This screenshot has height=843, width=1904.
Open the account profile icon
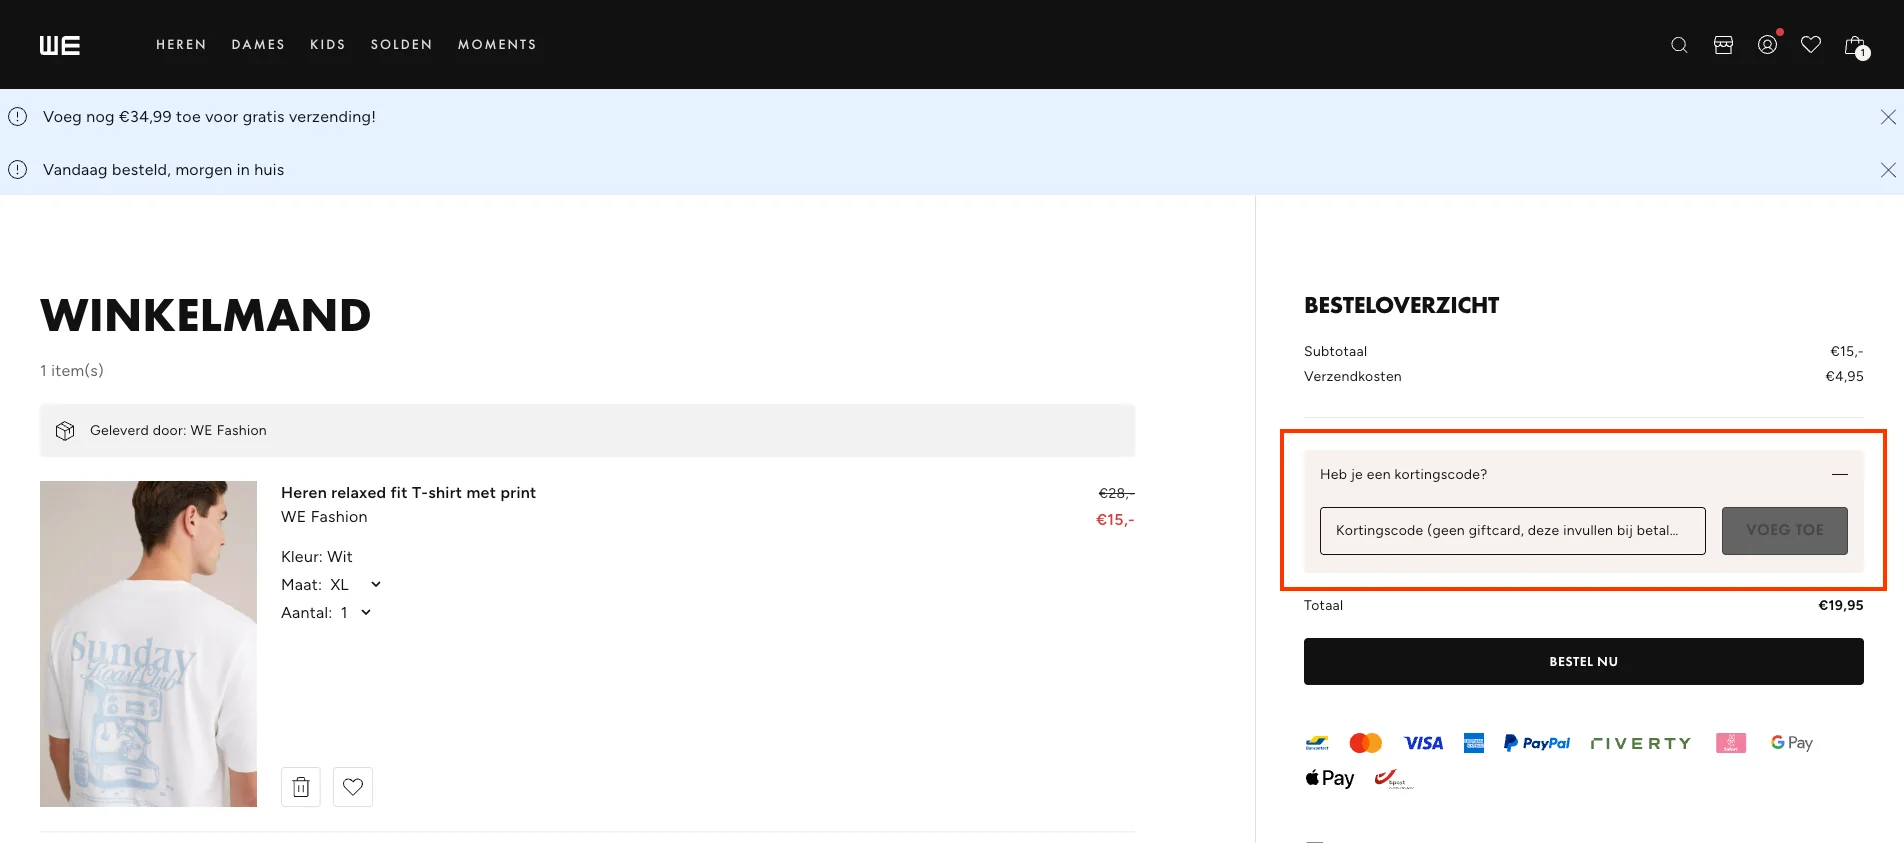1767,45
